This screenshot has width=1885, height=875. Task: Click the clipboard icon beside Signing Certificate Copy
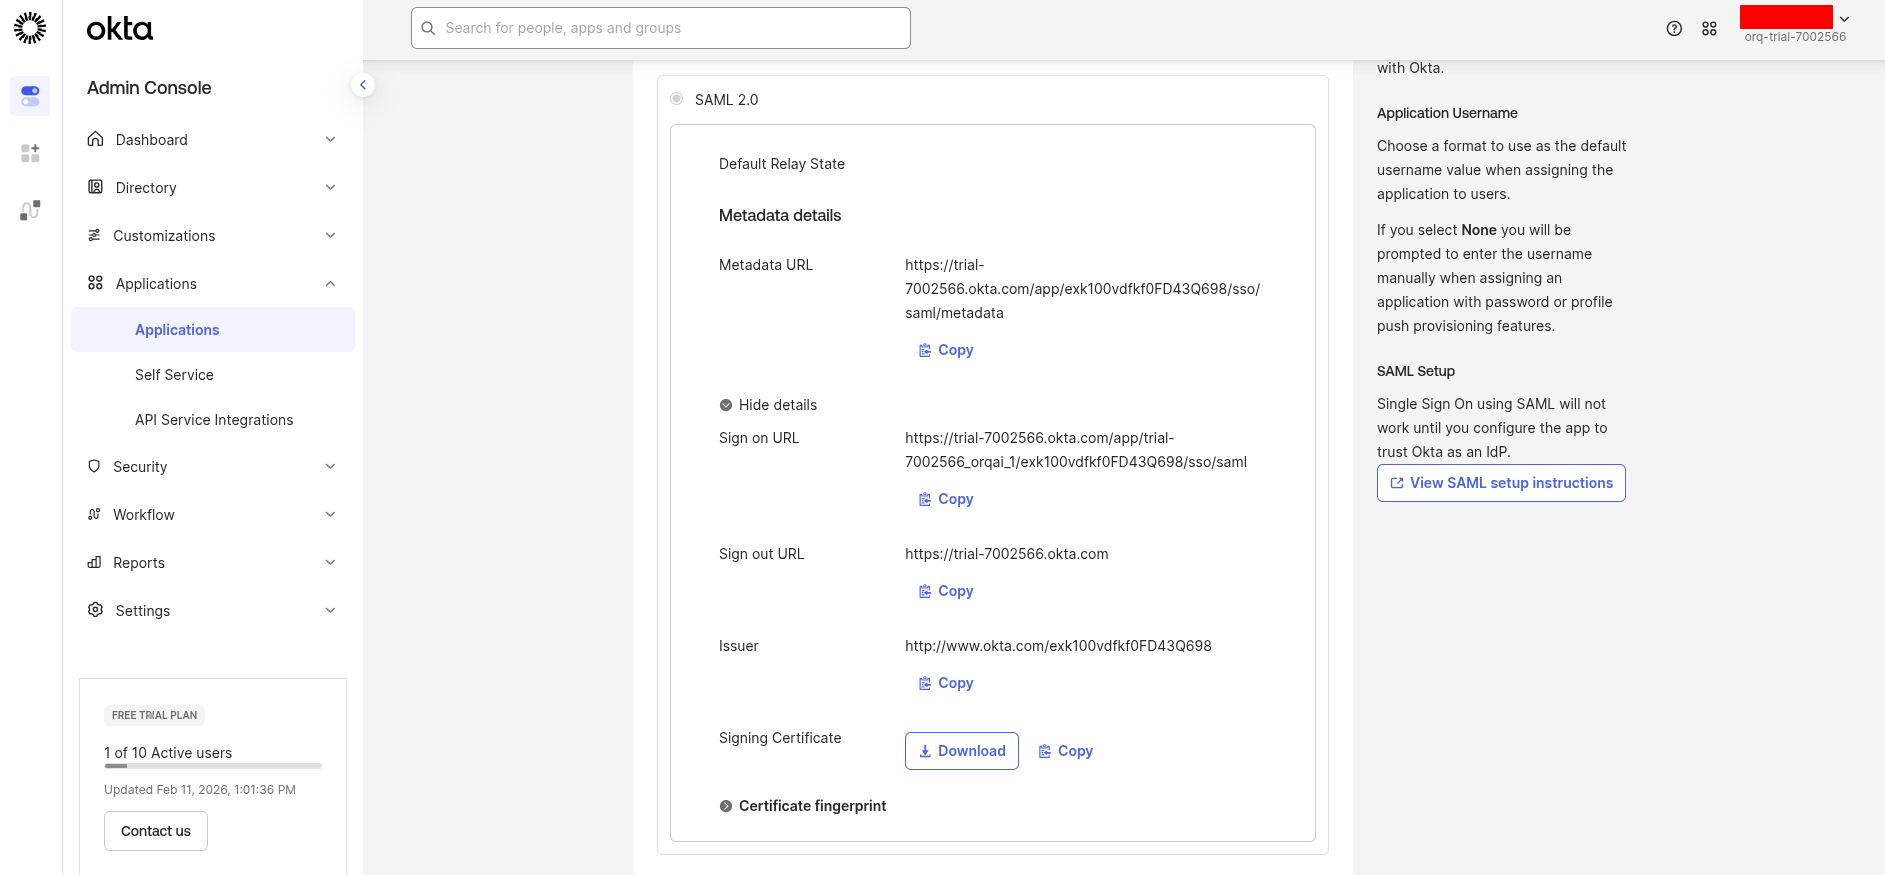click(x=1045, y=751)
